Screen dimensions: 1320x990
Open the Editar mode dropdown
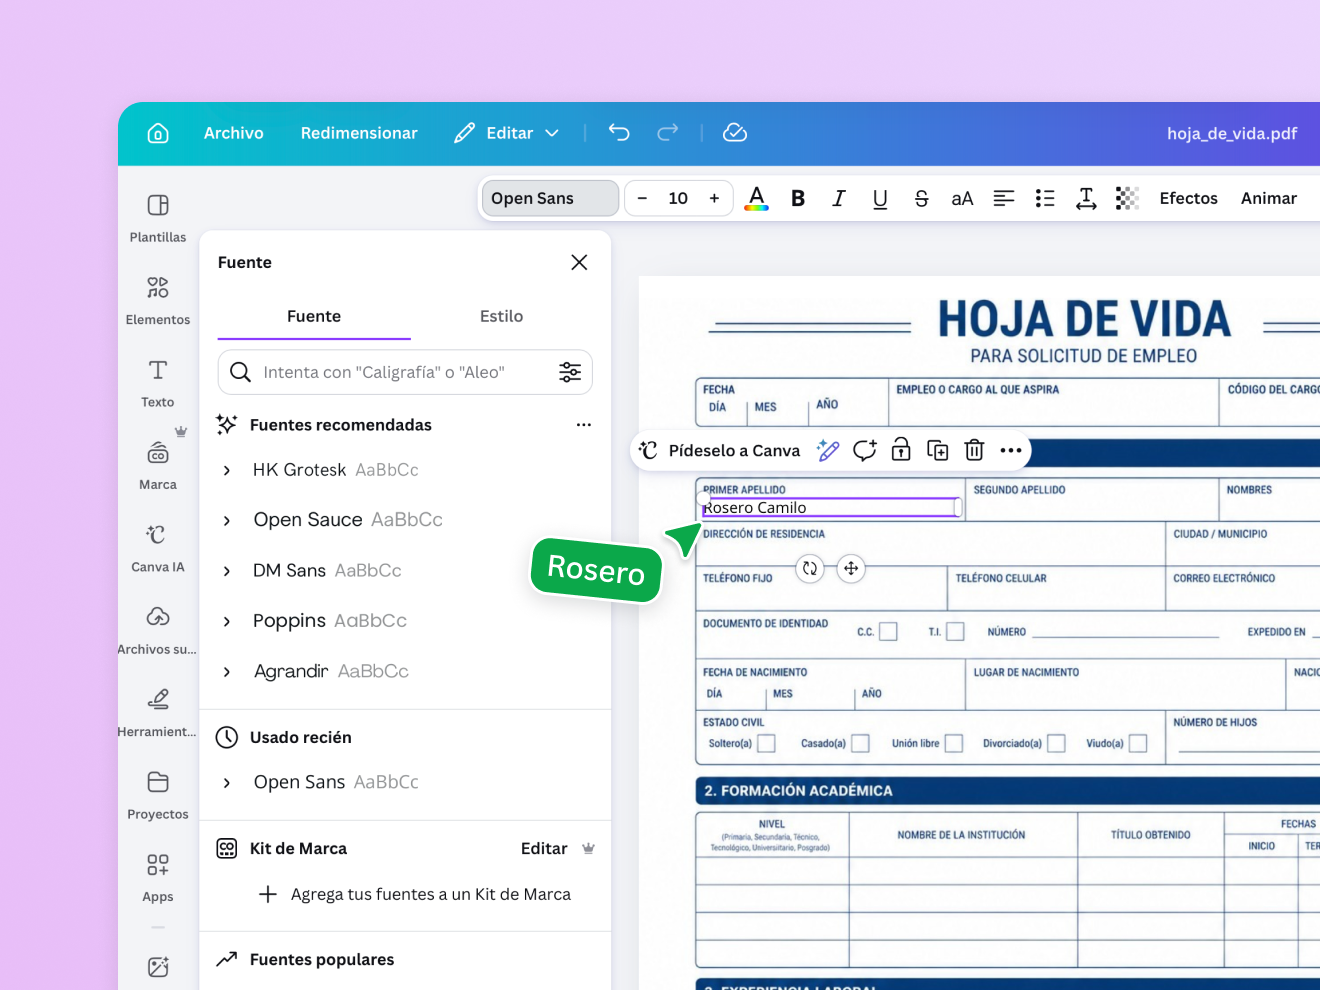[x=507, y=133]
